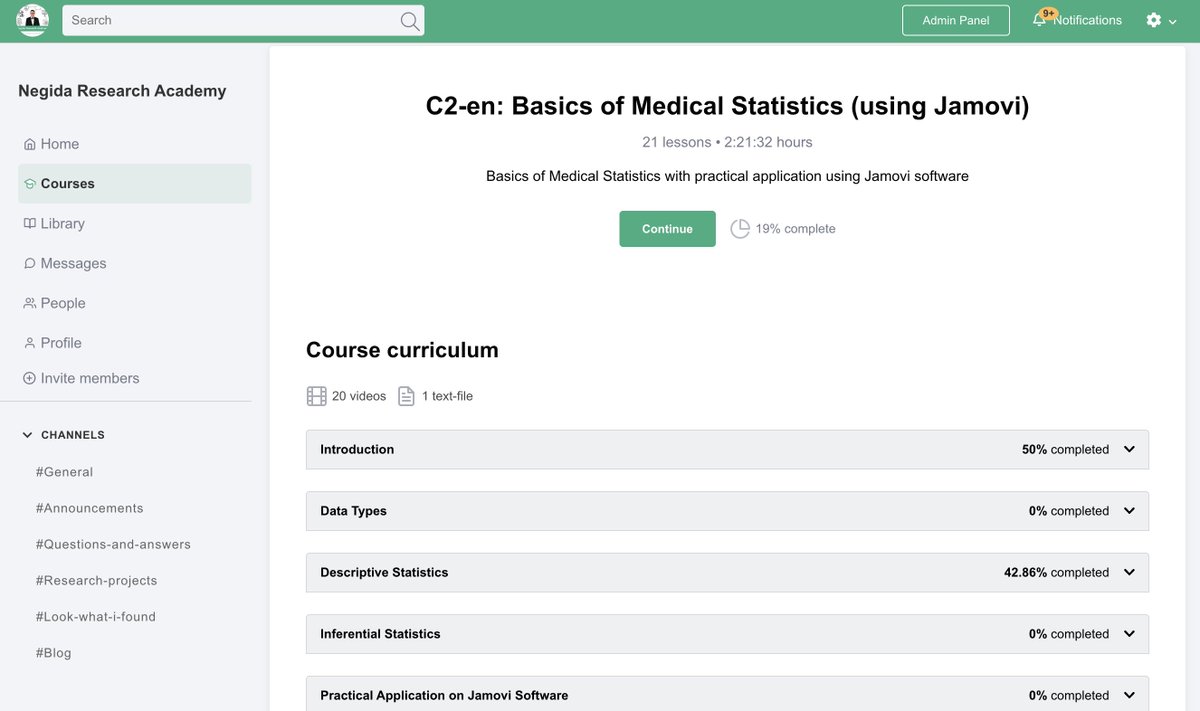The height and width of the screenshot is (711, 1200).
Task: Click the search magnifier icon
Action: click(410, 21)
